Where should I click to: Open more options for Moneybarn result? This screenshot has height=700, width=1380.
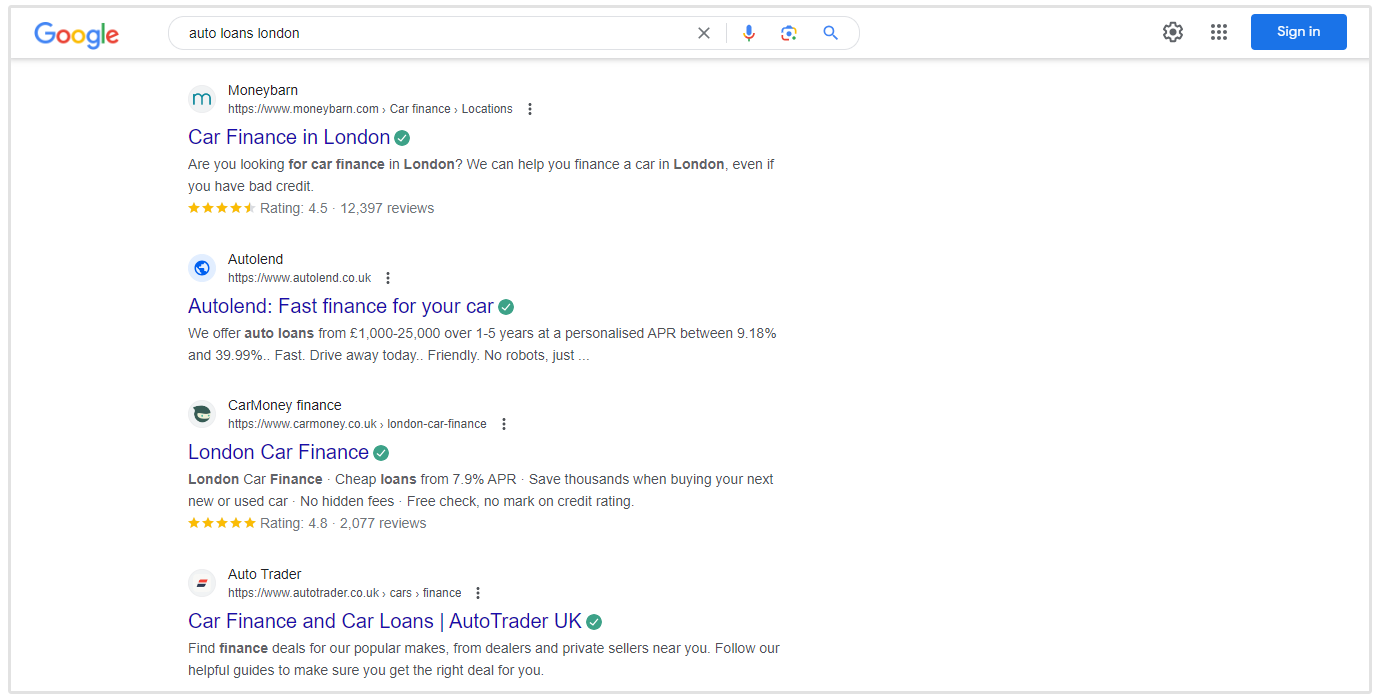(530, 109)
